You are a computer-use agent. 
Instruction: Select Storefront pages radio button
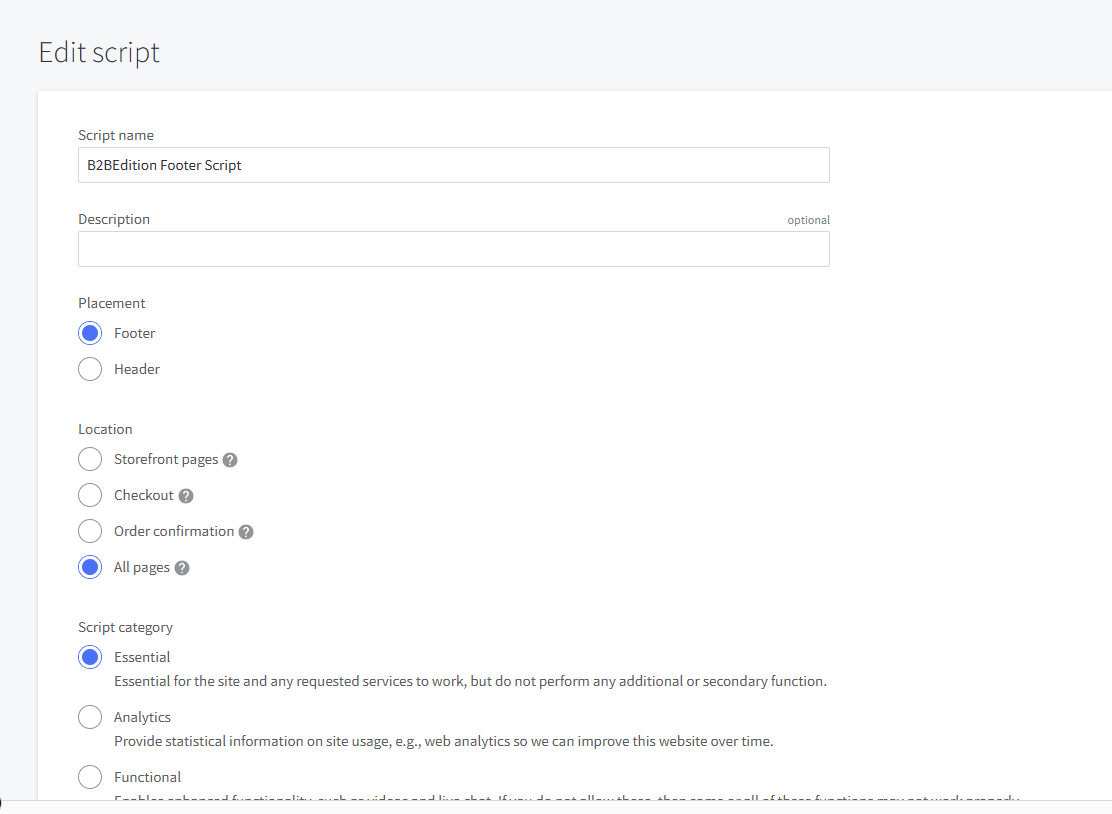click(x=90, y=459)
